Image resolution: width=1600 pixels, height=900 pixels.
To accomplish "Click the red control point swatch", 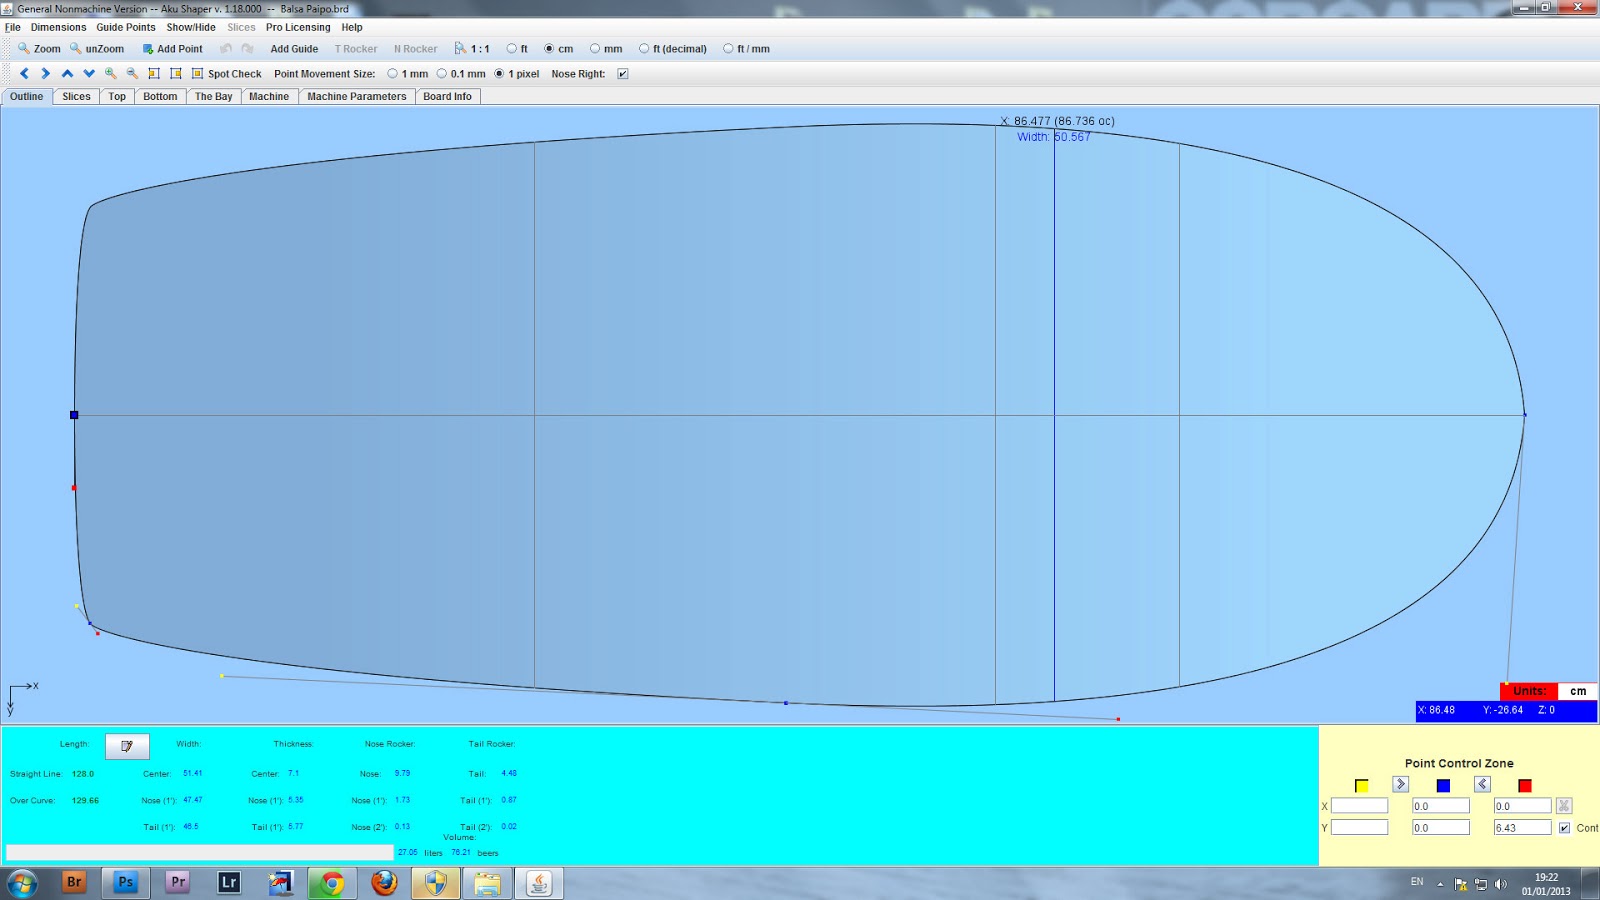I will click(1524, 786).
